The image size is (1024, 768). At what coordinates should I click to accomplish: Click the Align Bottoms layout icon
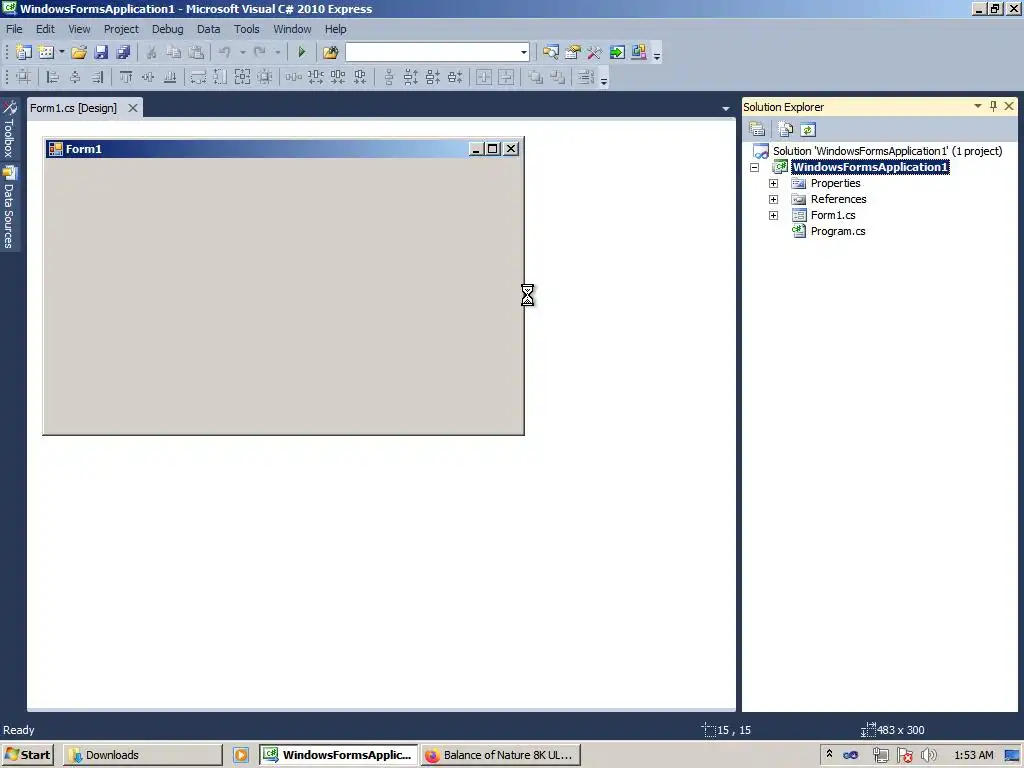point(170,77)
